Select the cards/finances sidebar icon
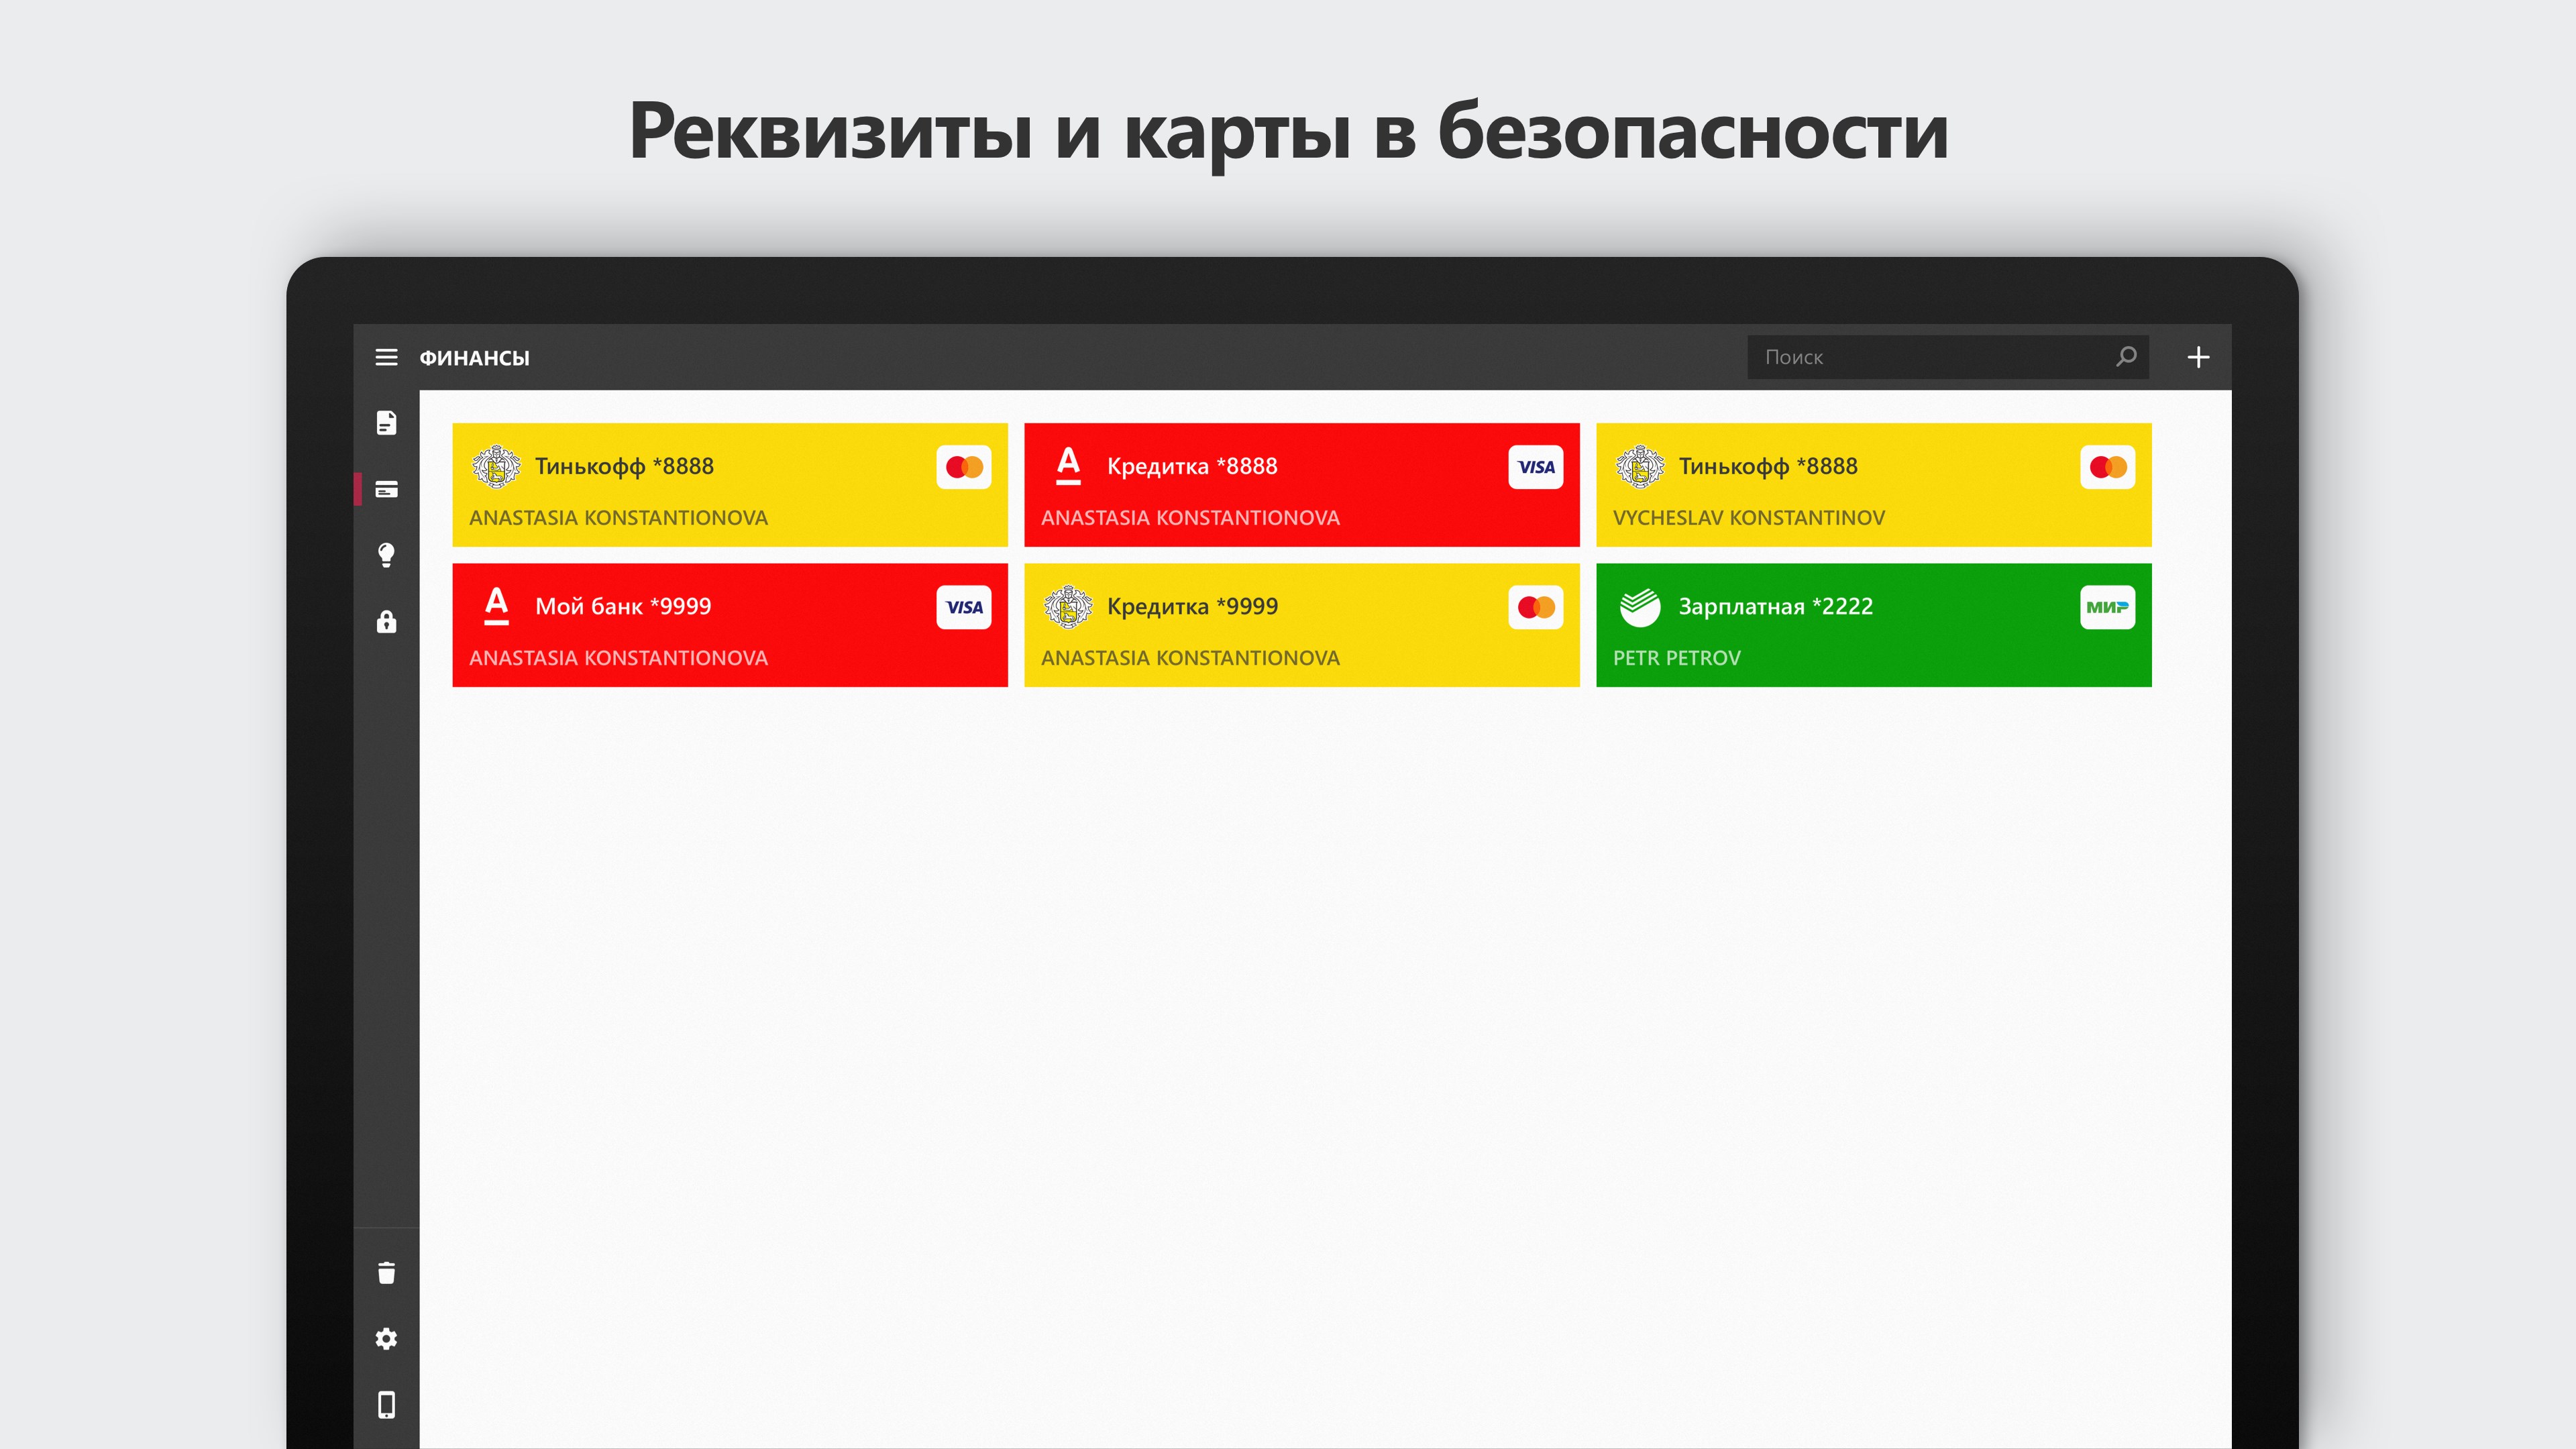Viewport: 2576px width, 1449px height. (386, 489)
